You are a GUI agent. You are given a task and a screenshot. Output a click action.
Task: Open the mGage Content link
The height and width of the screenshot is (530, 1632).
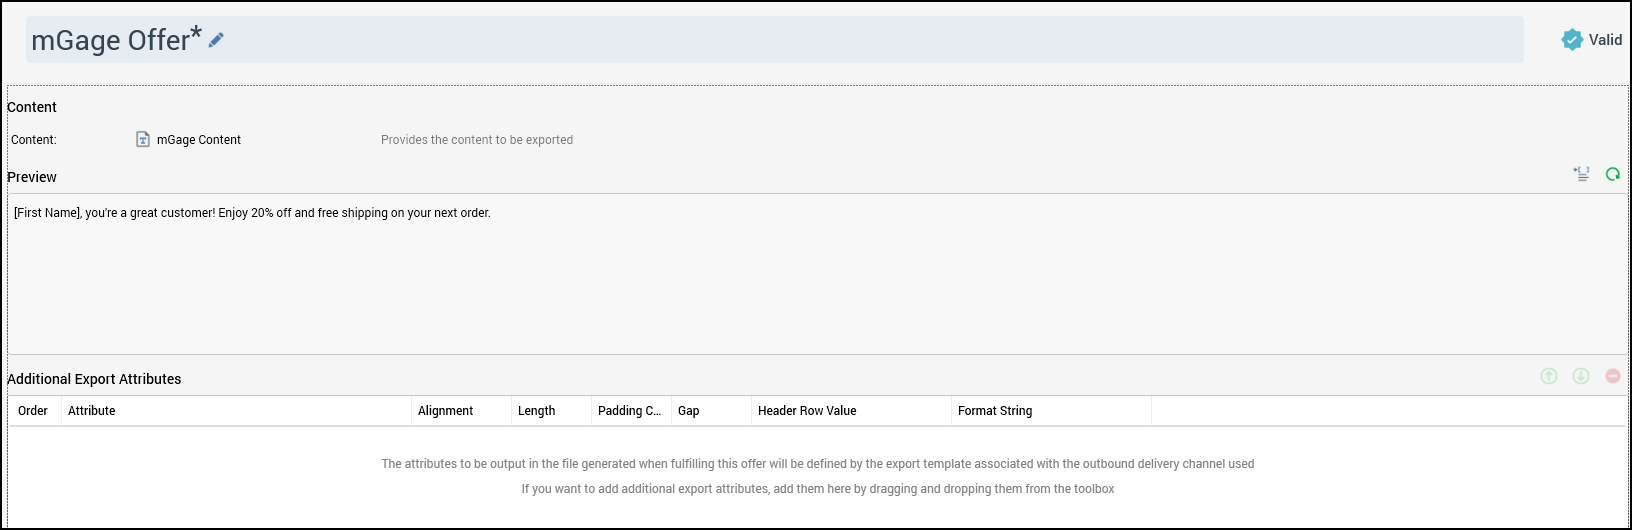(x=199, y=140)
